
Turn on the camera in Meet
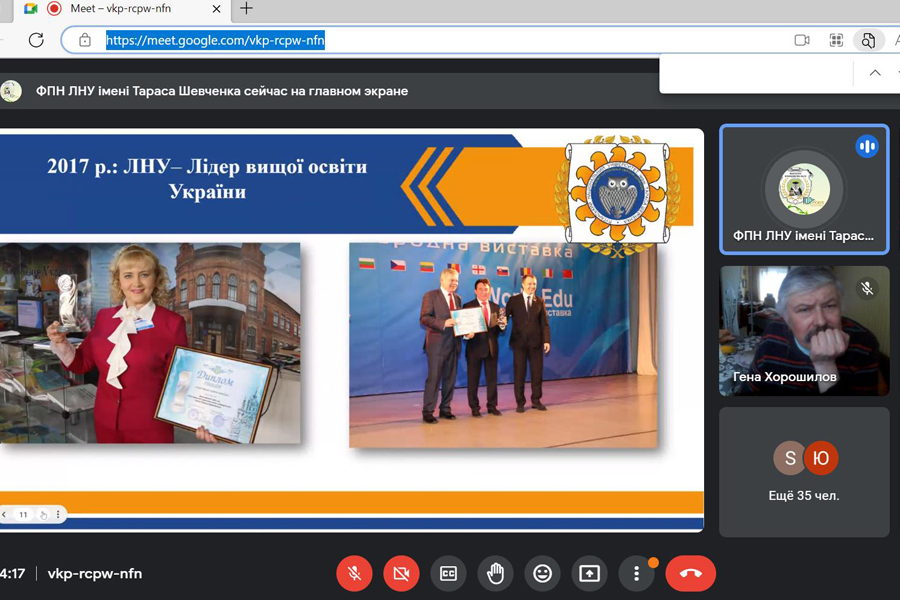[401, 573]
